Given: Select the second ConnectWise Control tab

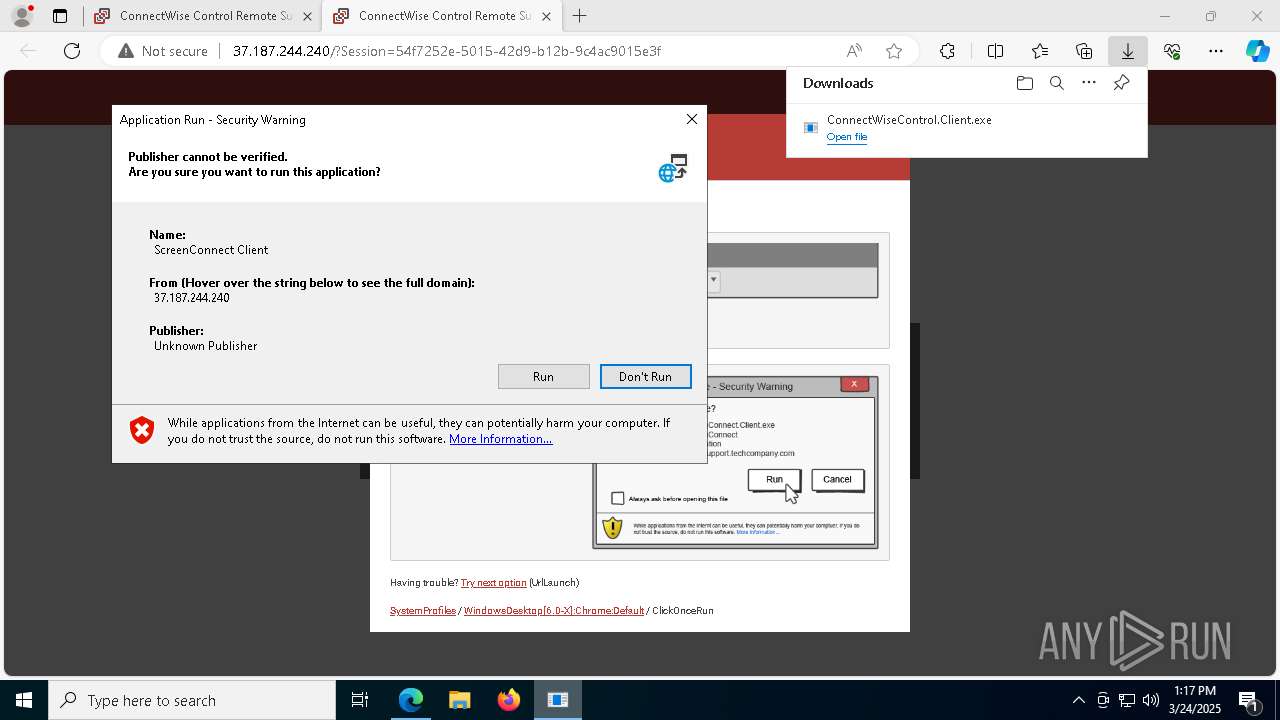Looking at the screenshot, I should [x=440, y=16].
